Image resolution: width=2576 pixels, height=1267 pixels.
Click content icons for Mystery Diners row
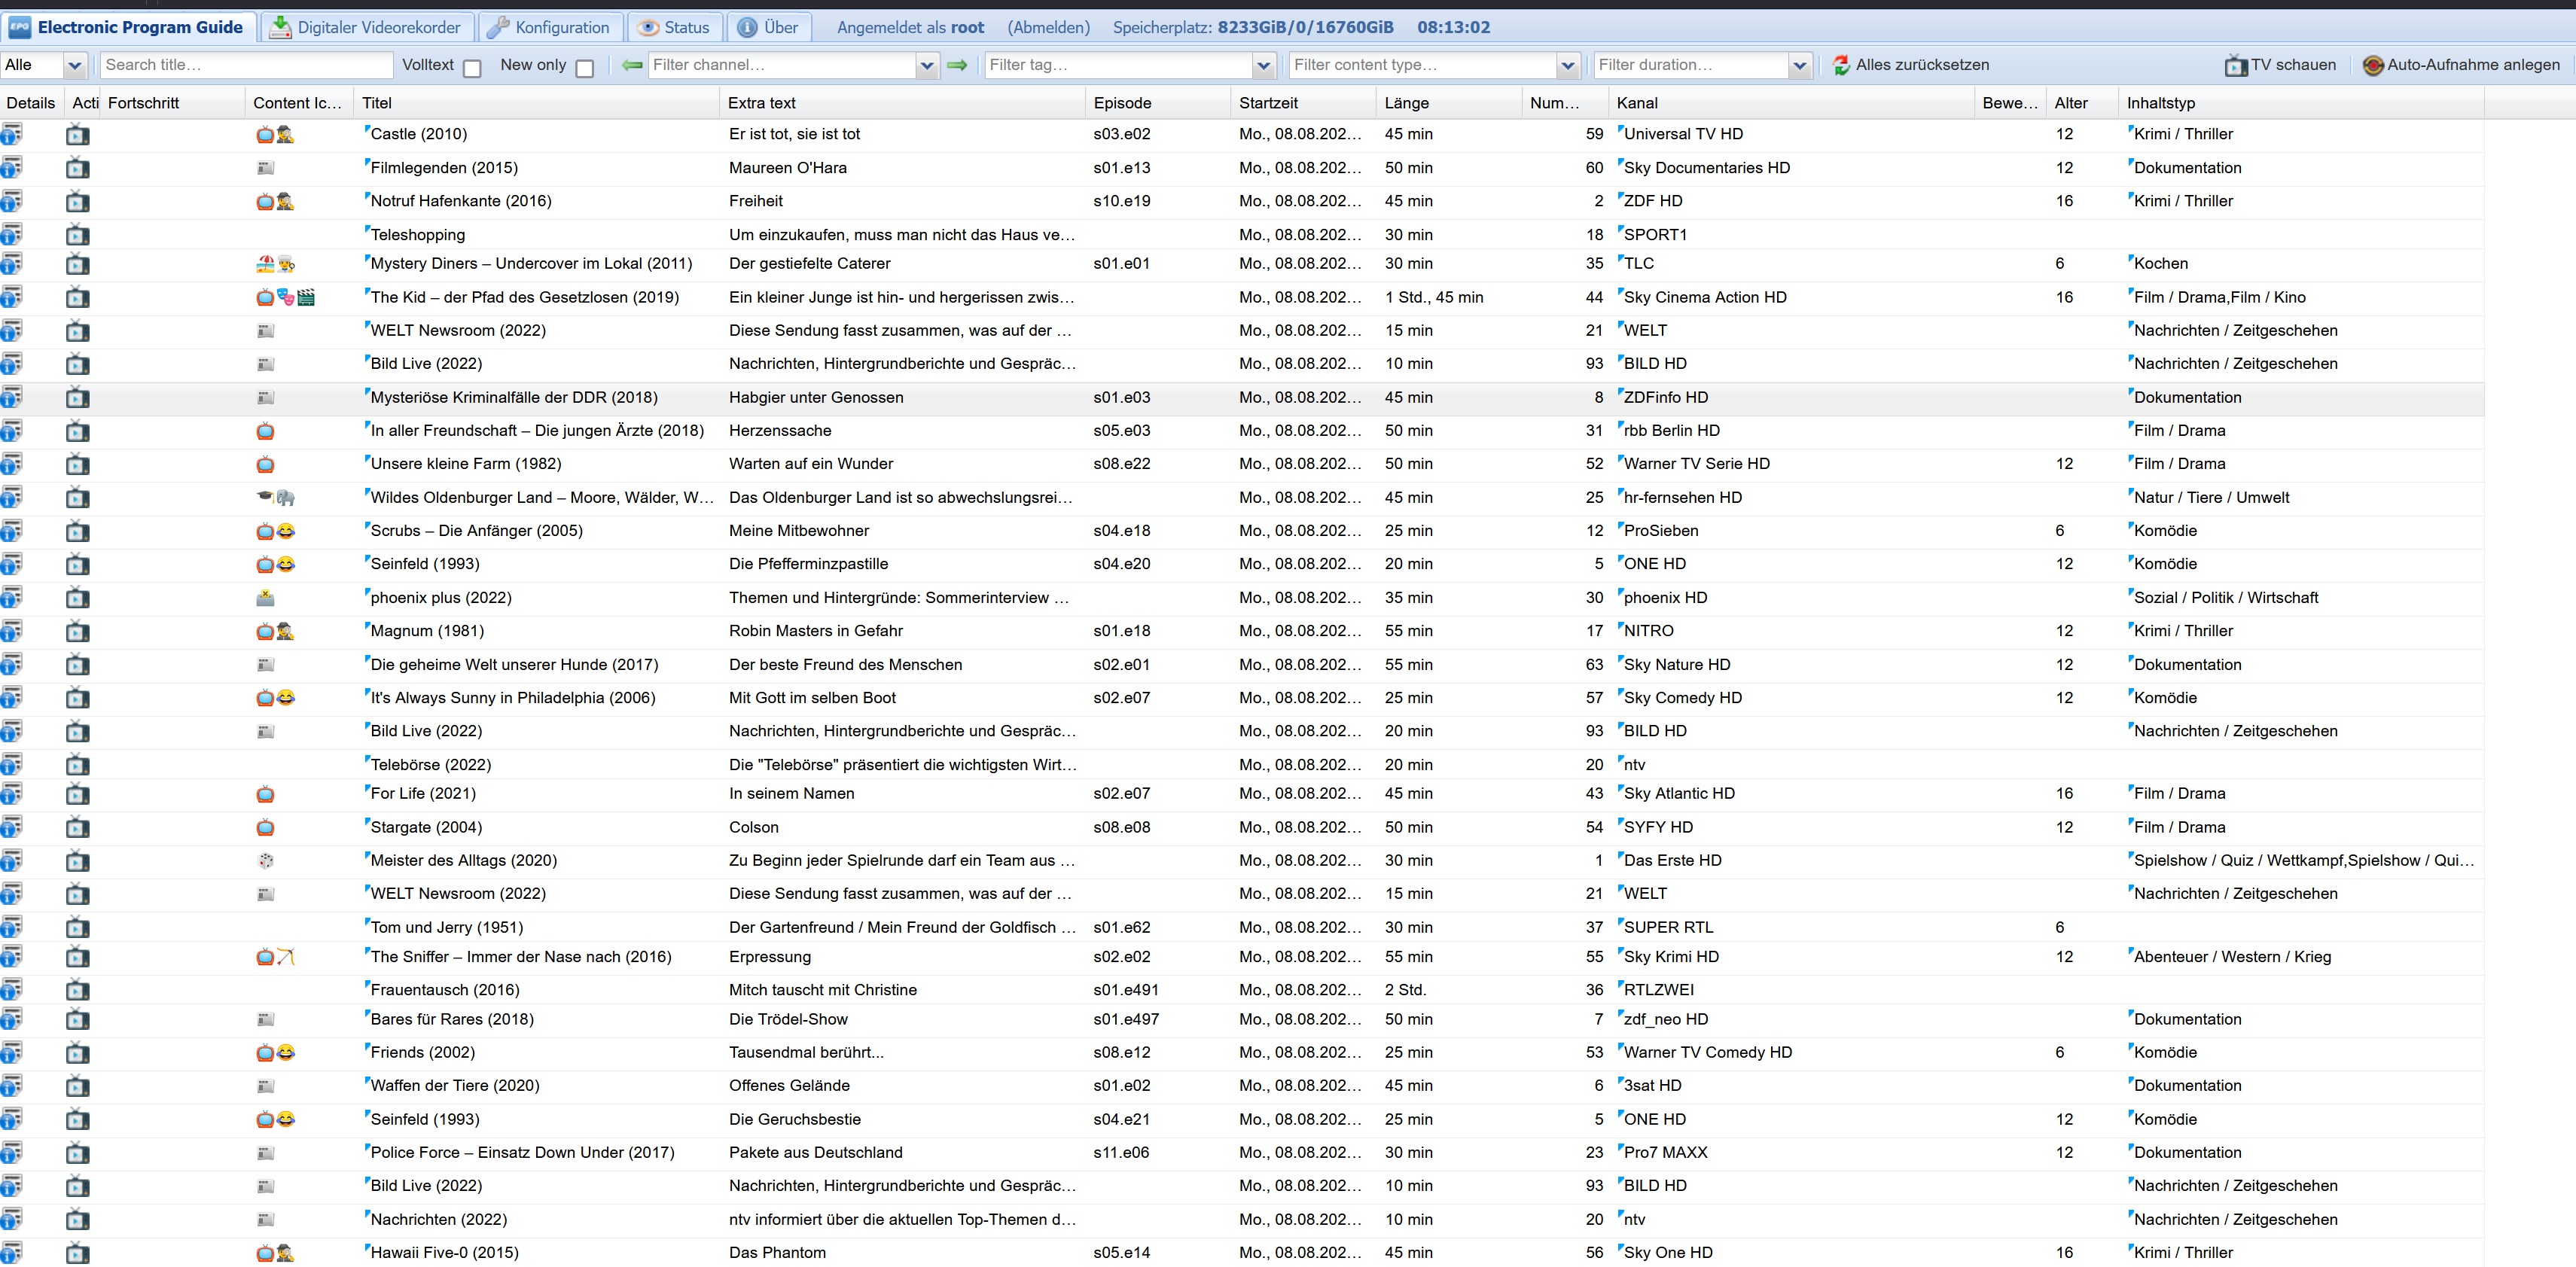click(275, 264)
